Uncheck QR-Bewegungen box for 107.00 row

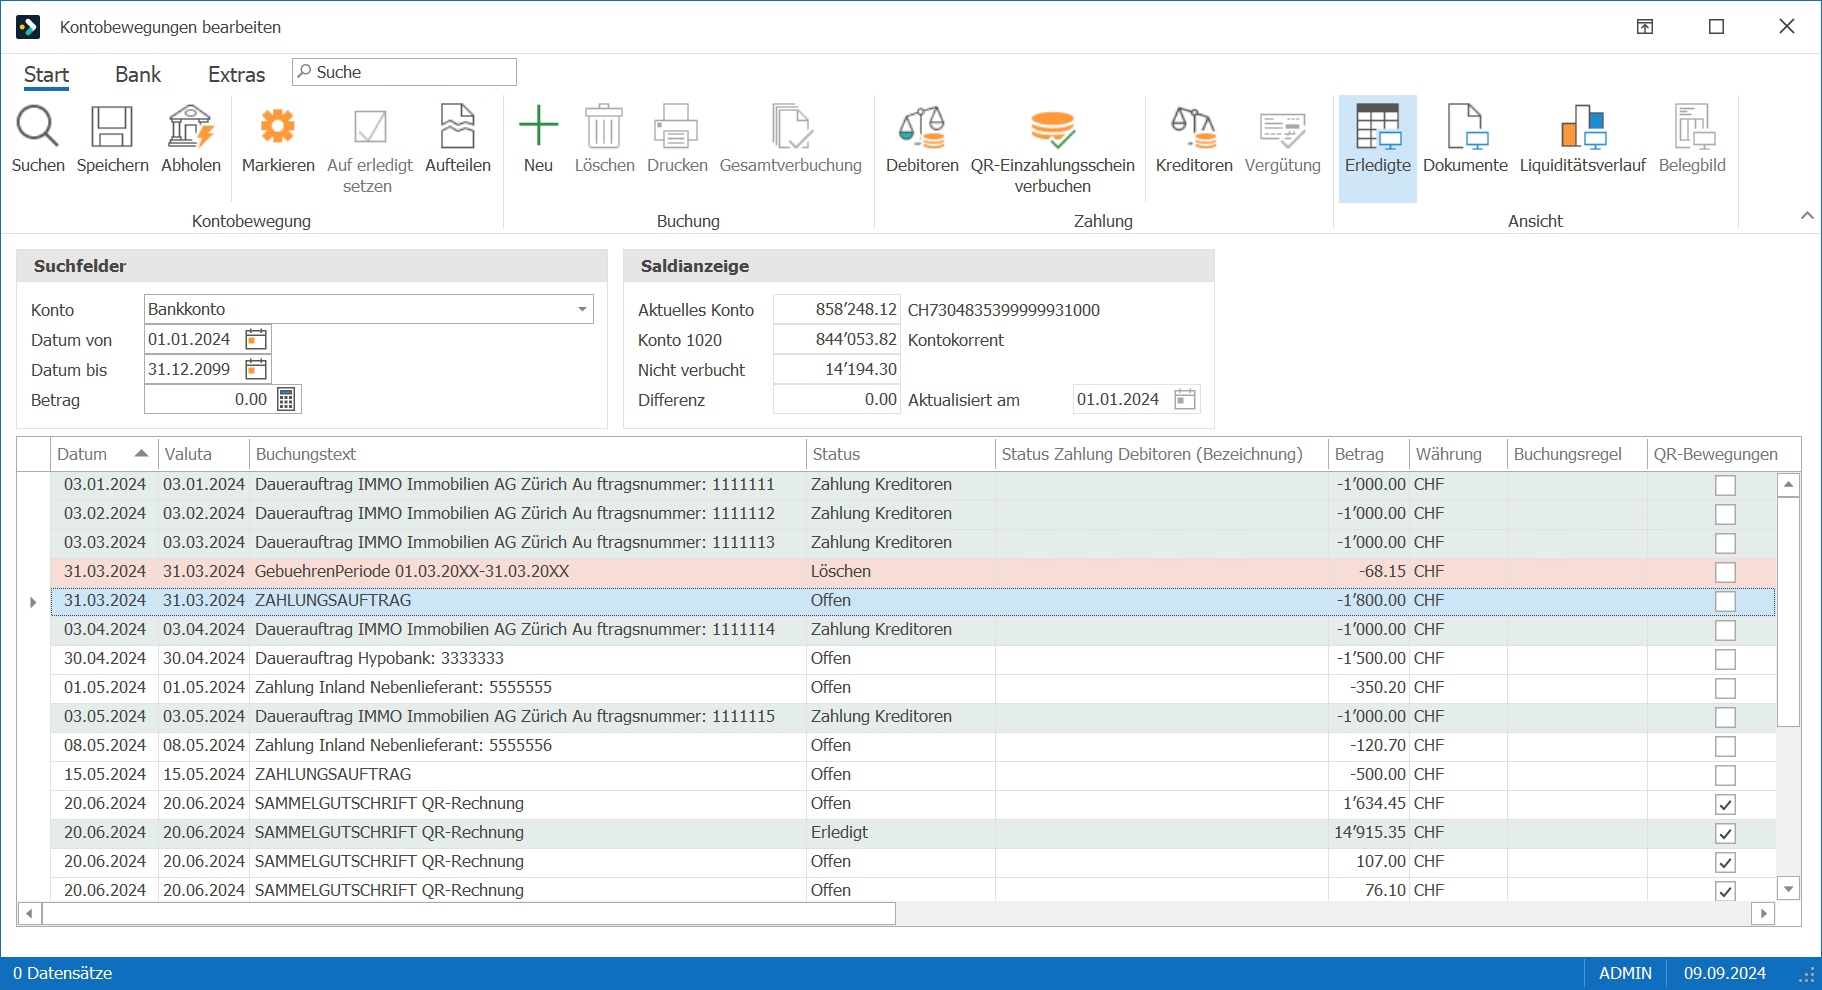pos(1725,862)
